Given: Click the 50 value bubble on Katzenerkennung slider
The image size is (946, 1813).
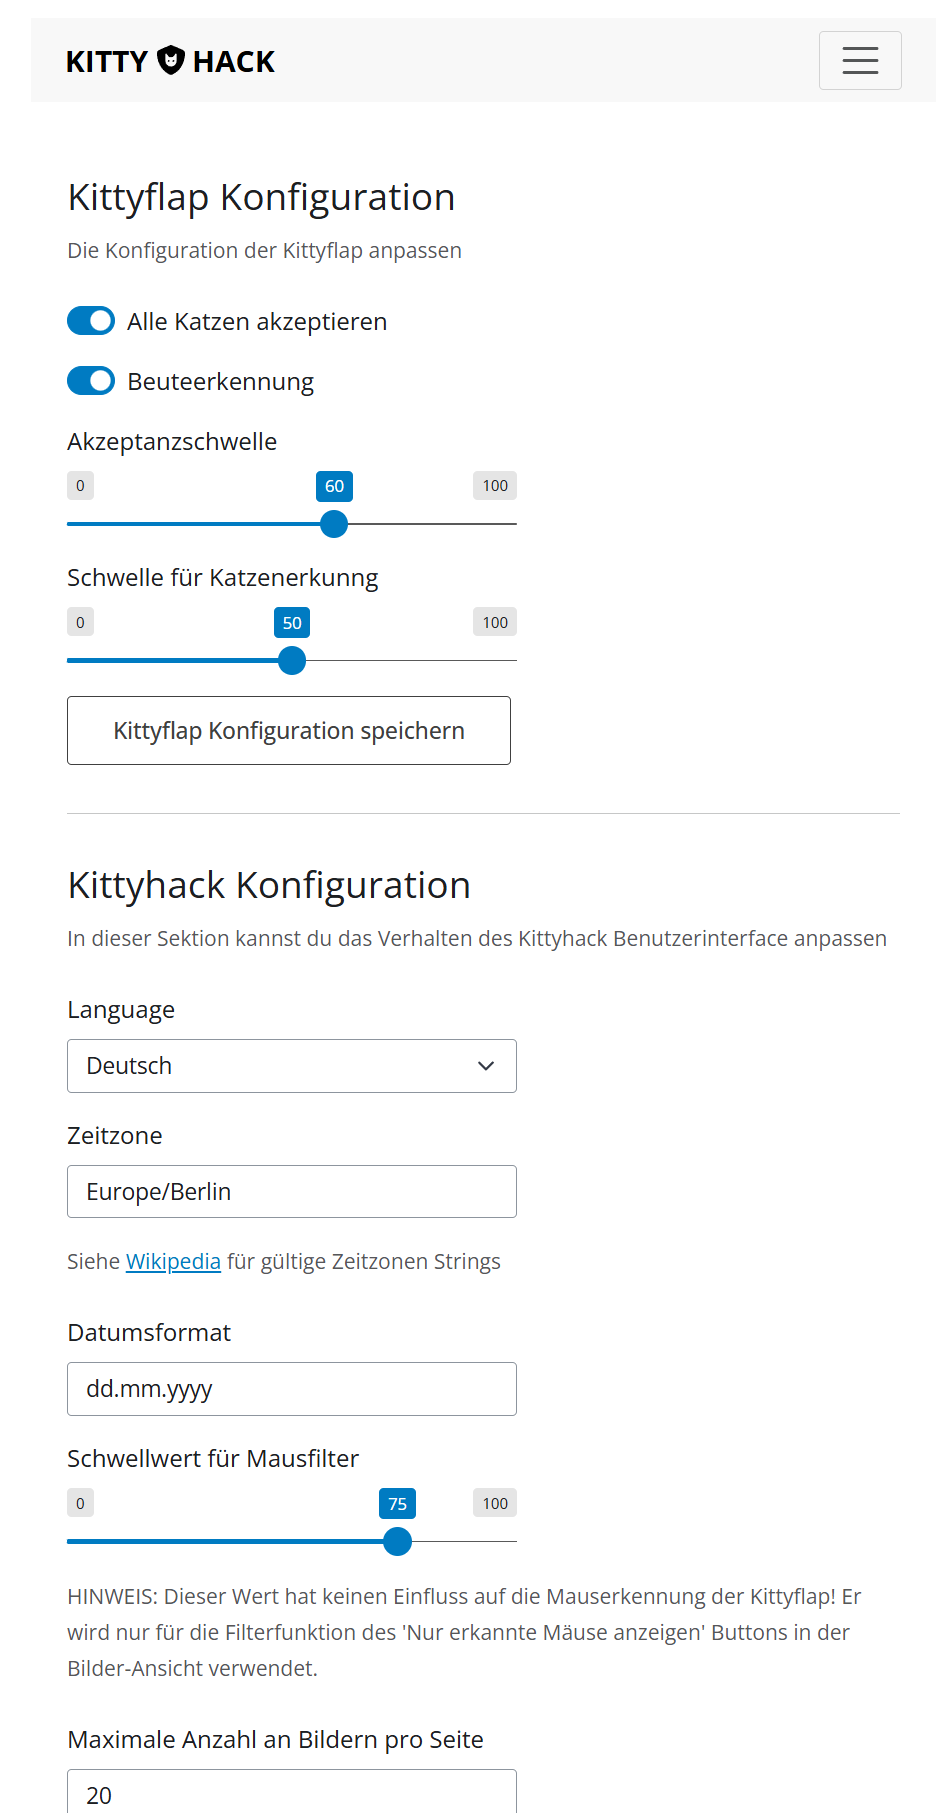Looking at the screenshot, I should (292, 623).
